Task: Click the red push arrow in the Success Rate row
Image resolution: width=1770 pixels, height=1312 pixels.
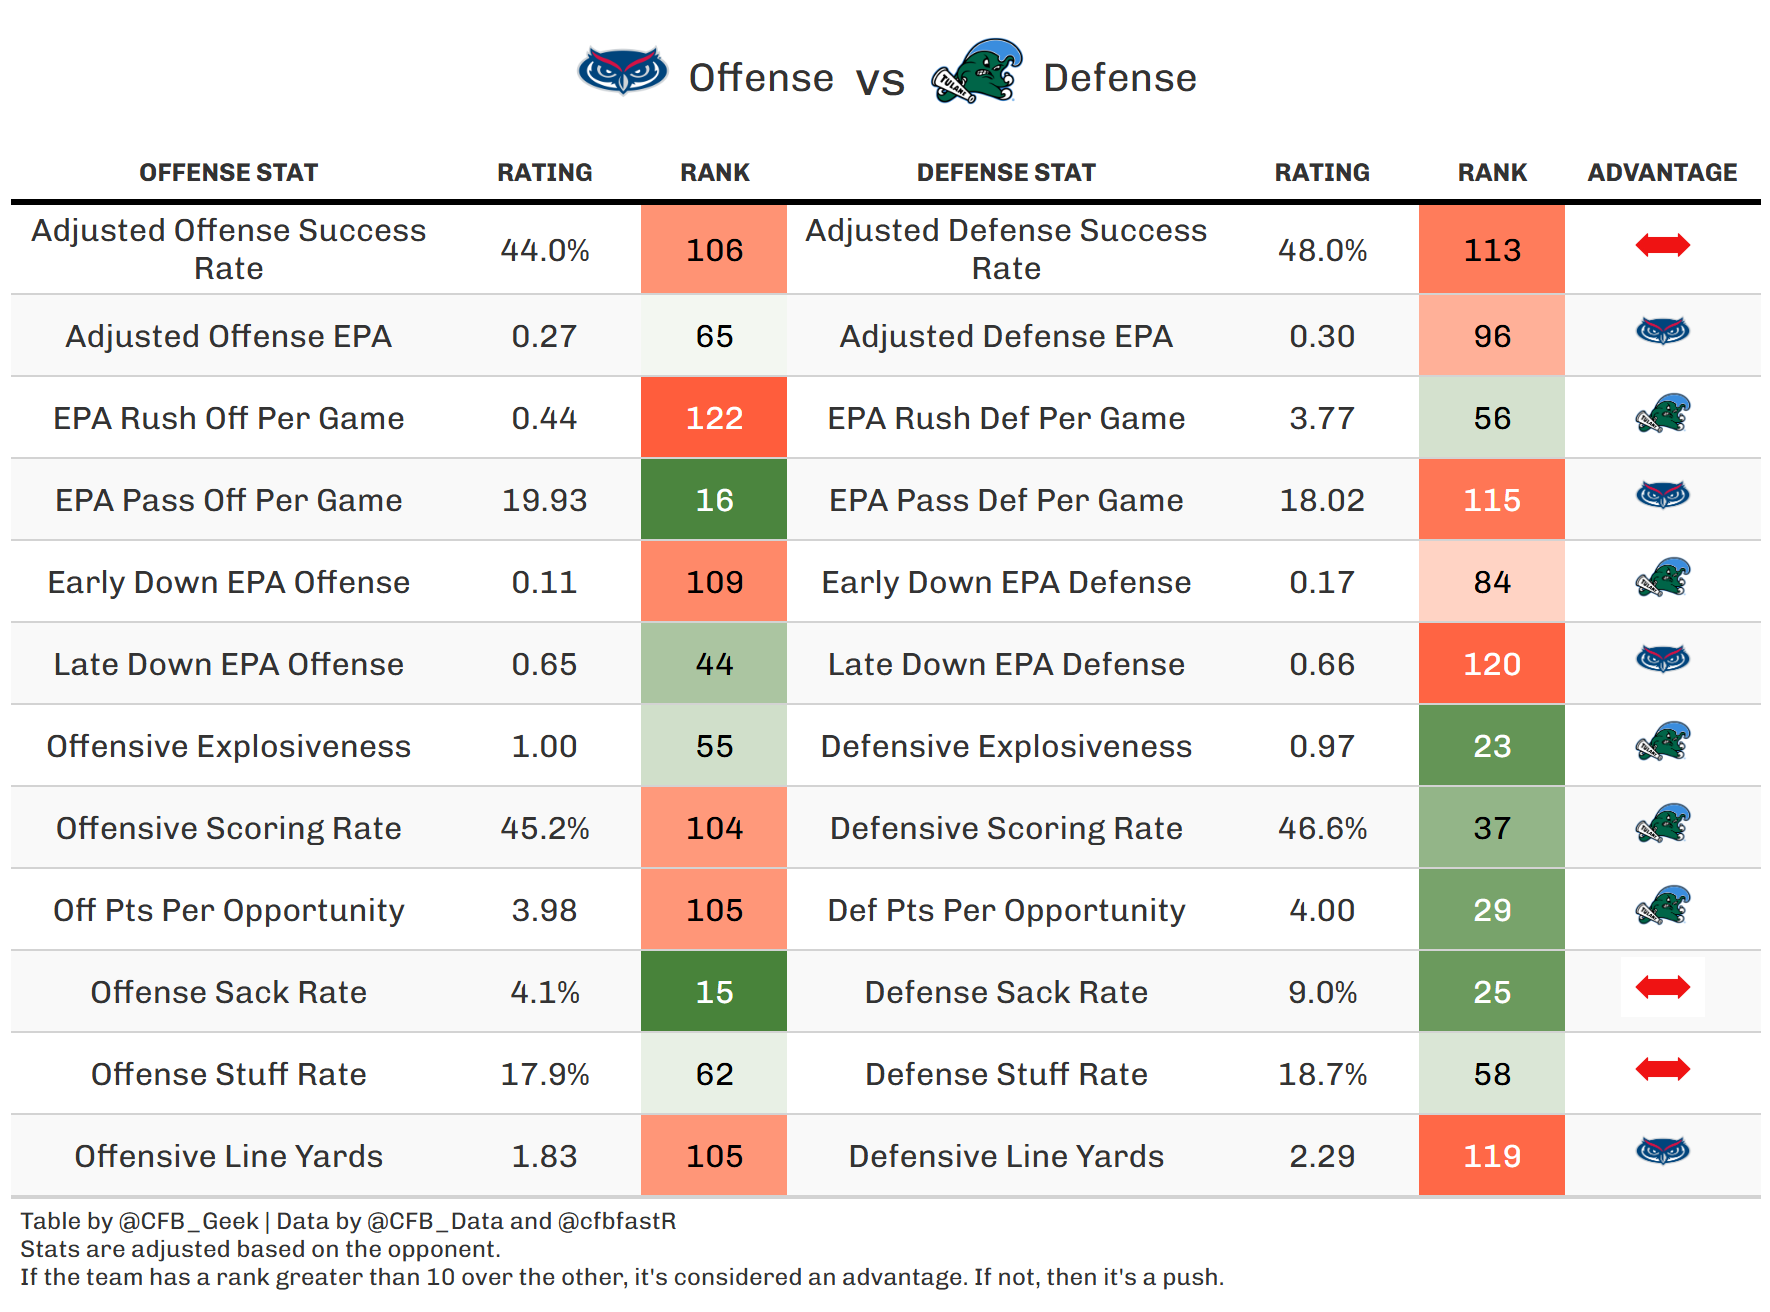Action: [1662, 245]
